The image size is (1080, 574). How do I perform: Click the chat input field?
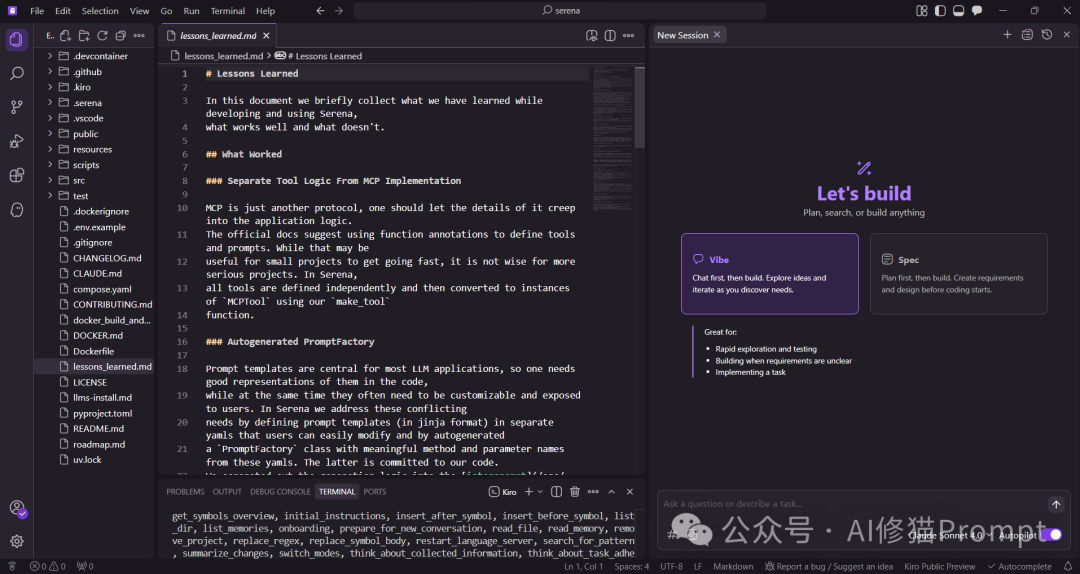852,504
